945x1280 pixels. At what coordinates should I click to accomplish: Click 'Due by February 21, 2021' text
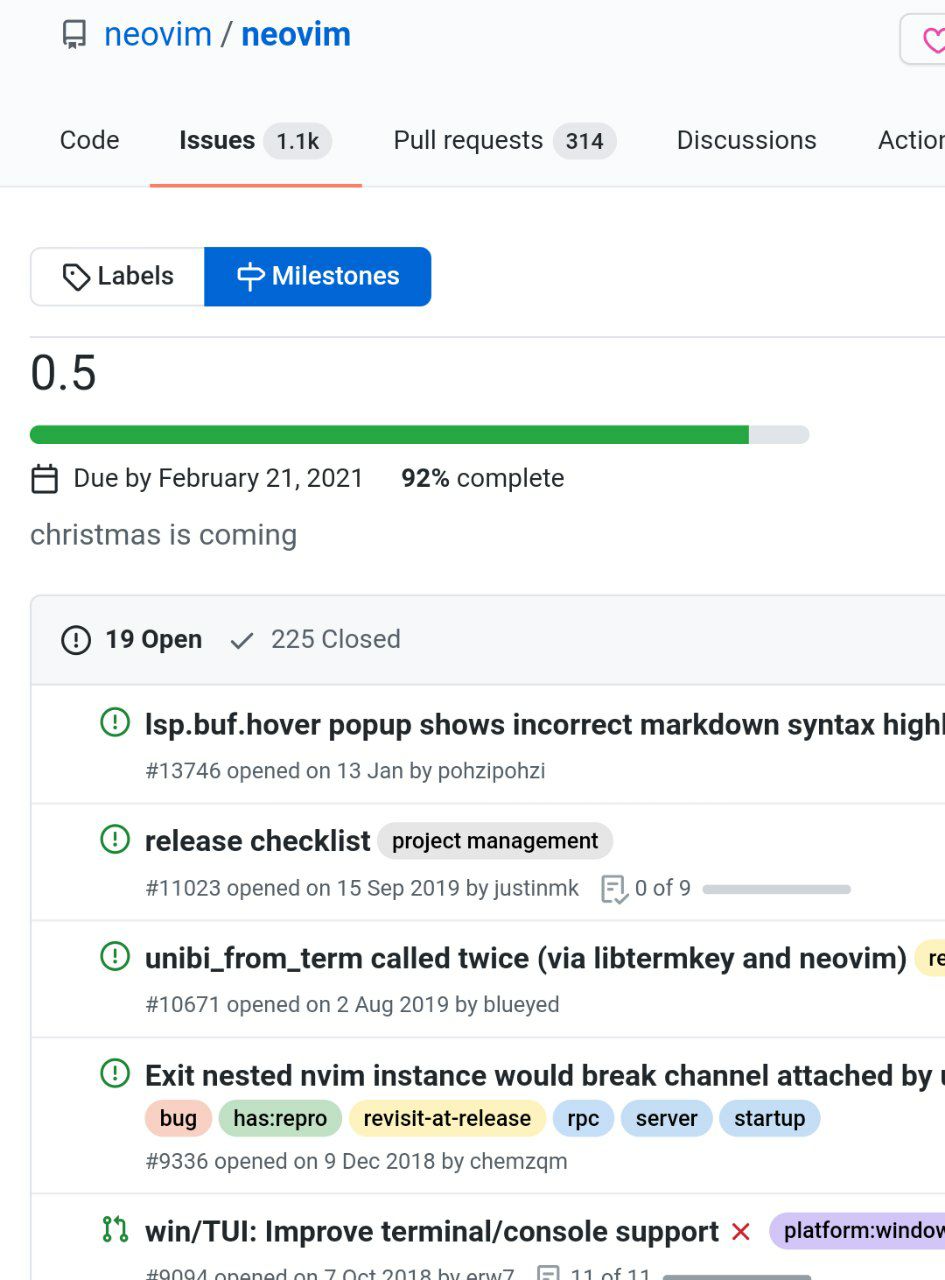219,478
